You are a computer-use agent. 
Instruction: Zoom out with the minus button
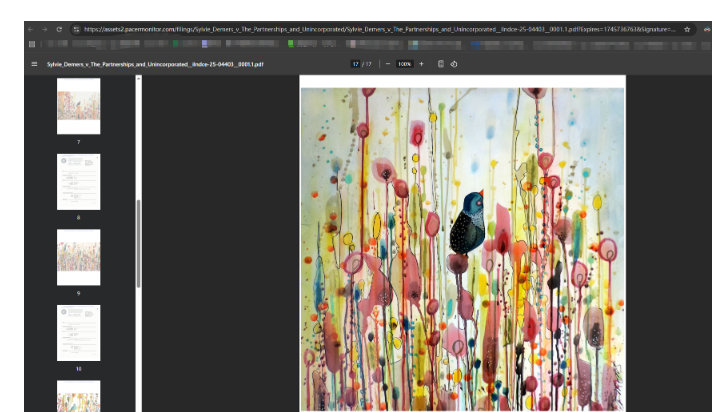click(388, 64)
